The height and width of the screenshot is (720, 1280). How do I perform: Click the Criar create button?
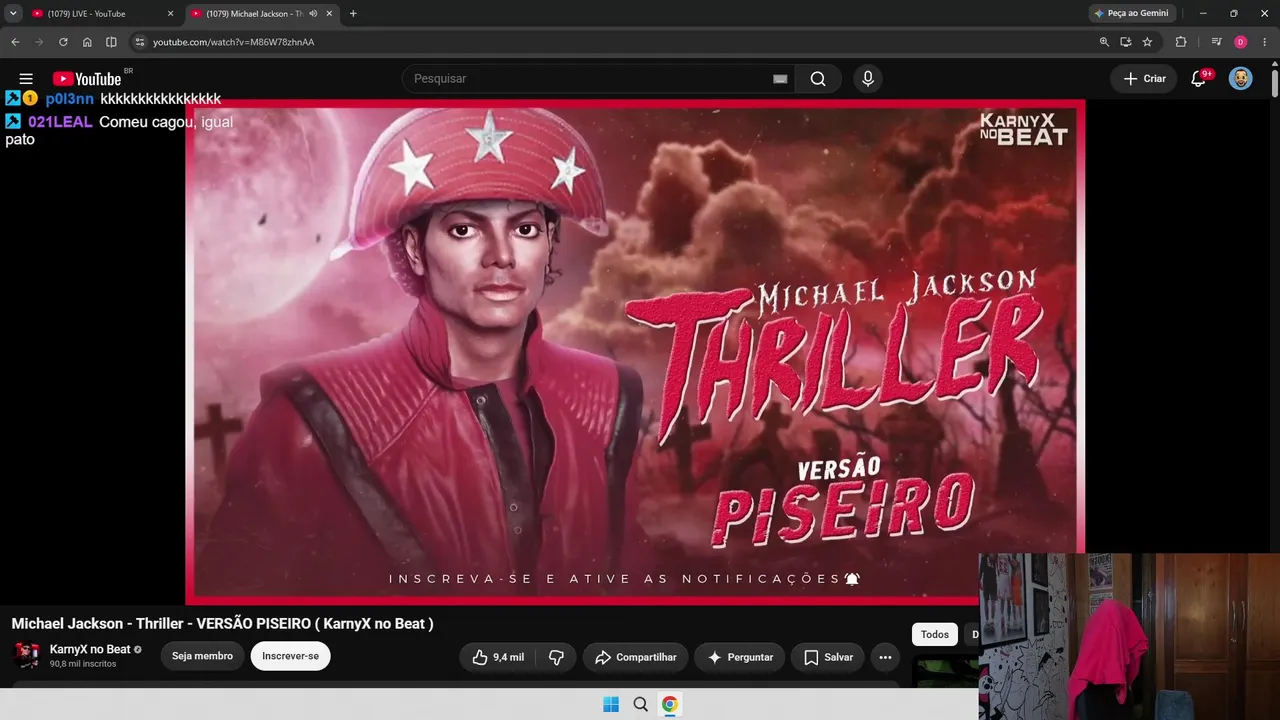1144,79
